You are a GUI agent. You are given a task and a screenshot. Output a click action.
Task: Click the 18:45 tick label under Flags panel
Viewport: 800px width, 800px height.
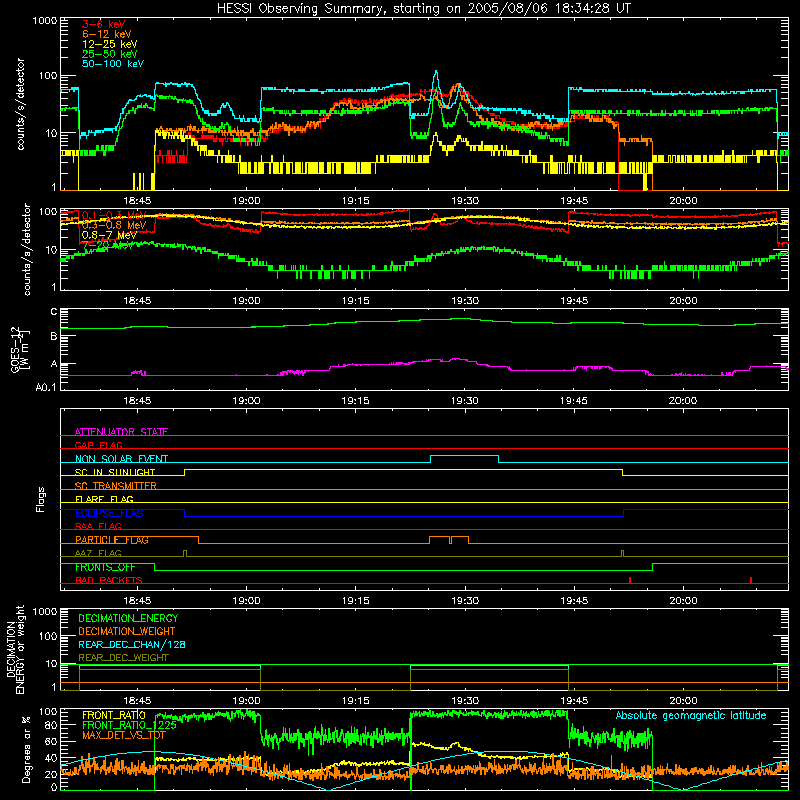pyautogui.click(x=137, y=601)
